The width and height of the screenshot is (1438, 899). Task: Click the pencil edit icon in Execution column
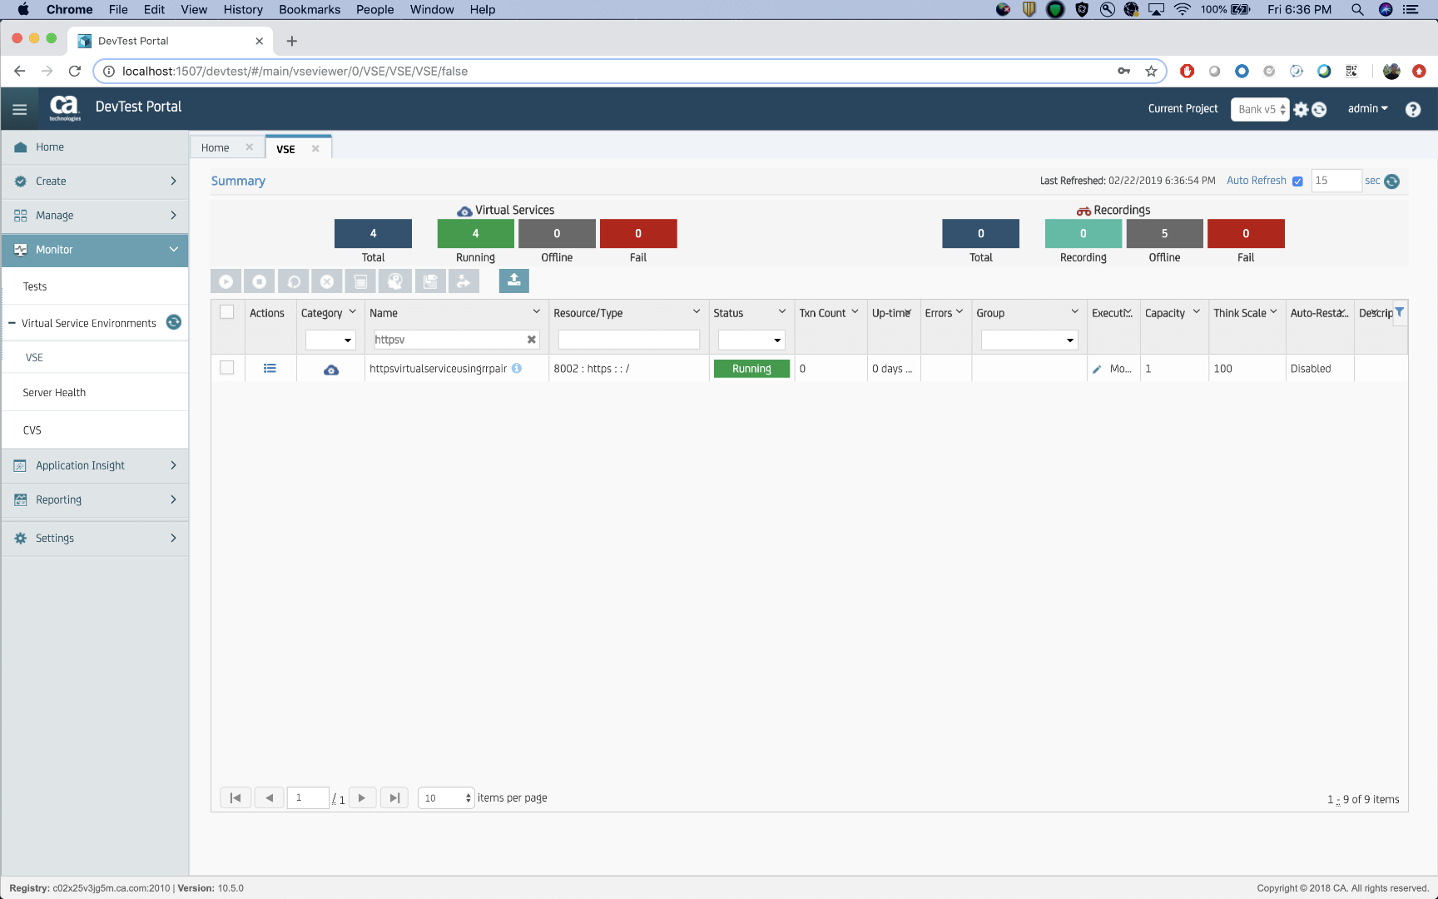pos(1097,369)
